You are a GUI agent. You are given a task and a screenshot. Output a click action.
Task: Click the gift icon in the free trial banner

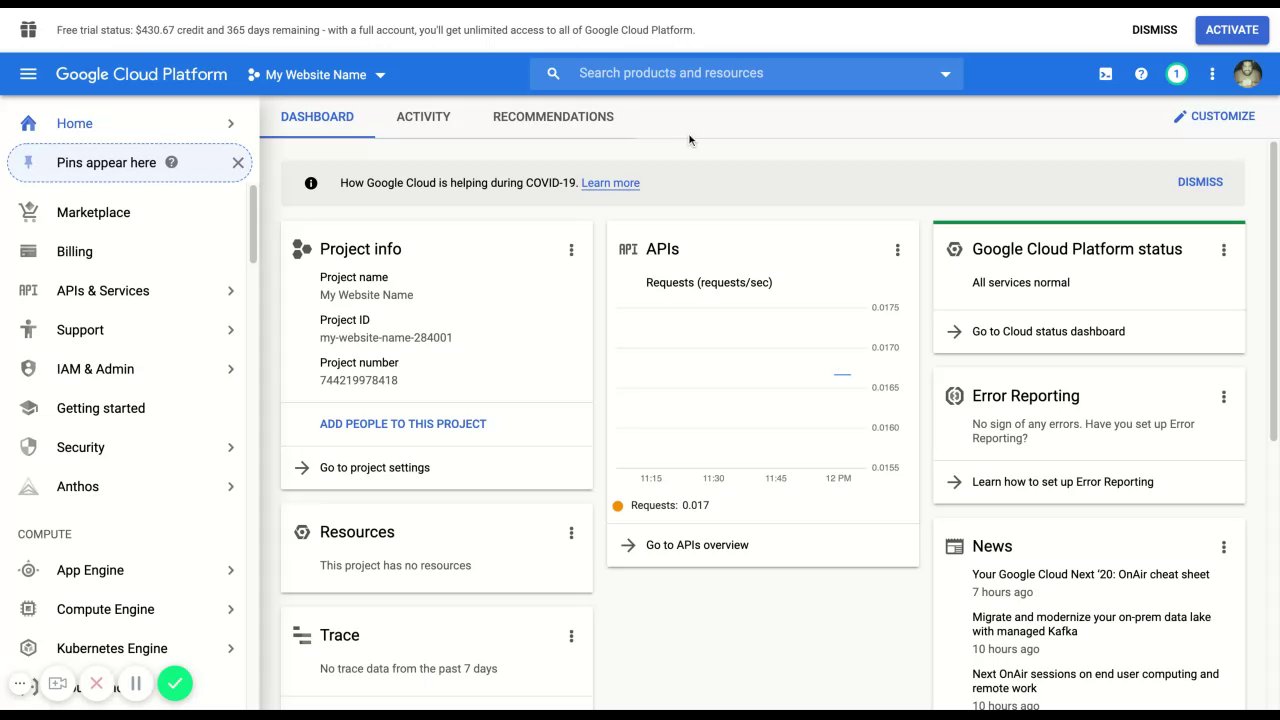[x=28, y=30]
